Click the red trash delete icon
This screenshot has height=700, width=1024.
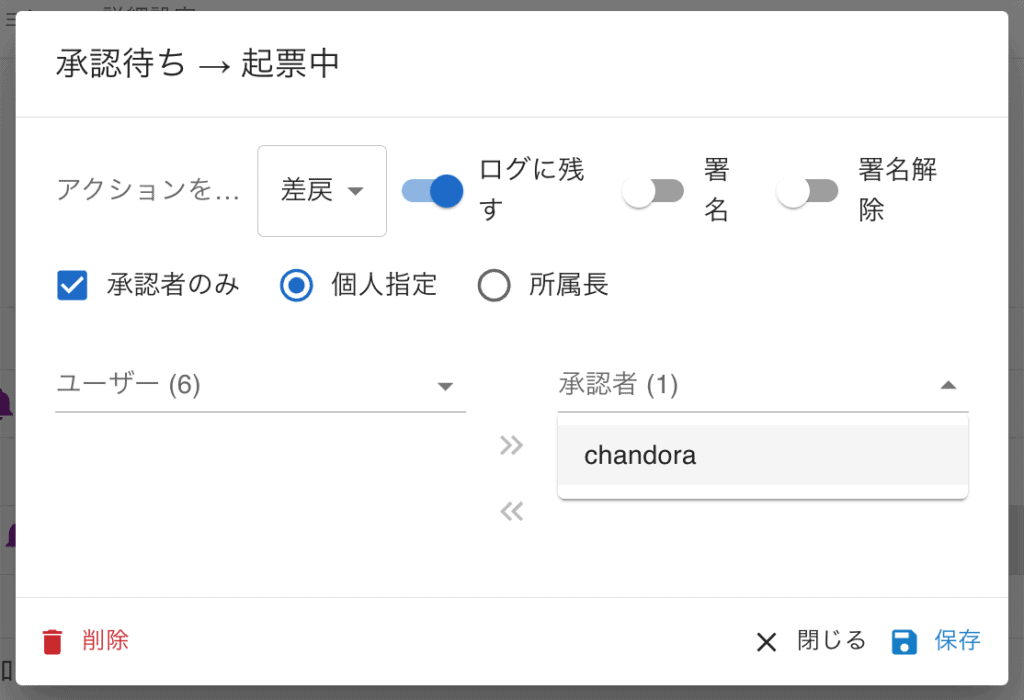[x=52, y=641]
